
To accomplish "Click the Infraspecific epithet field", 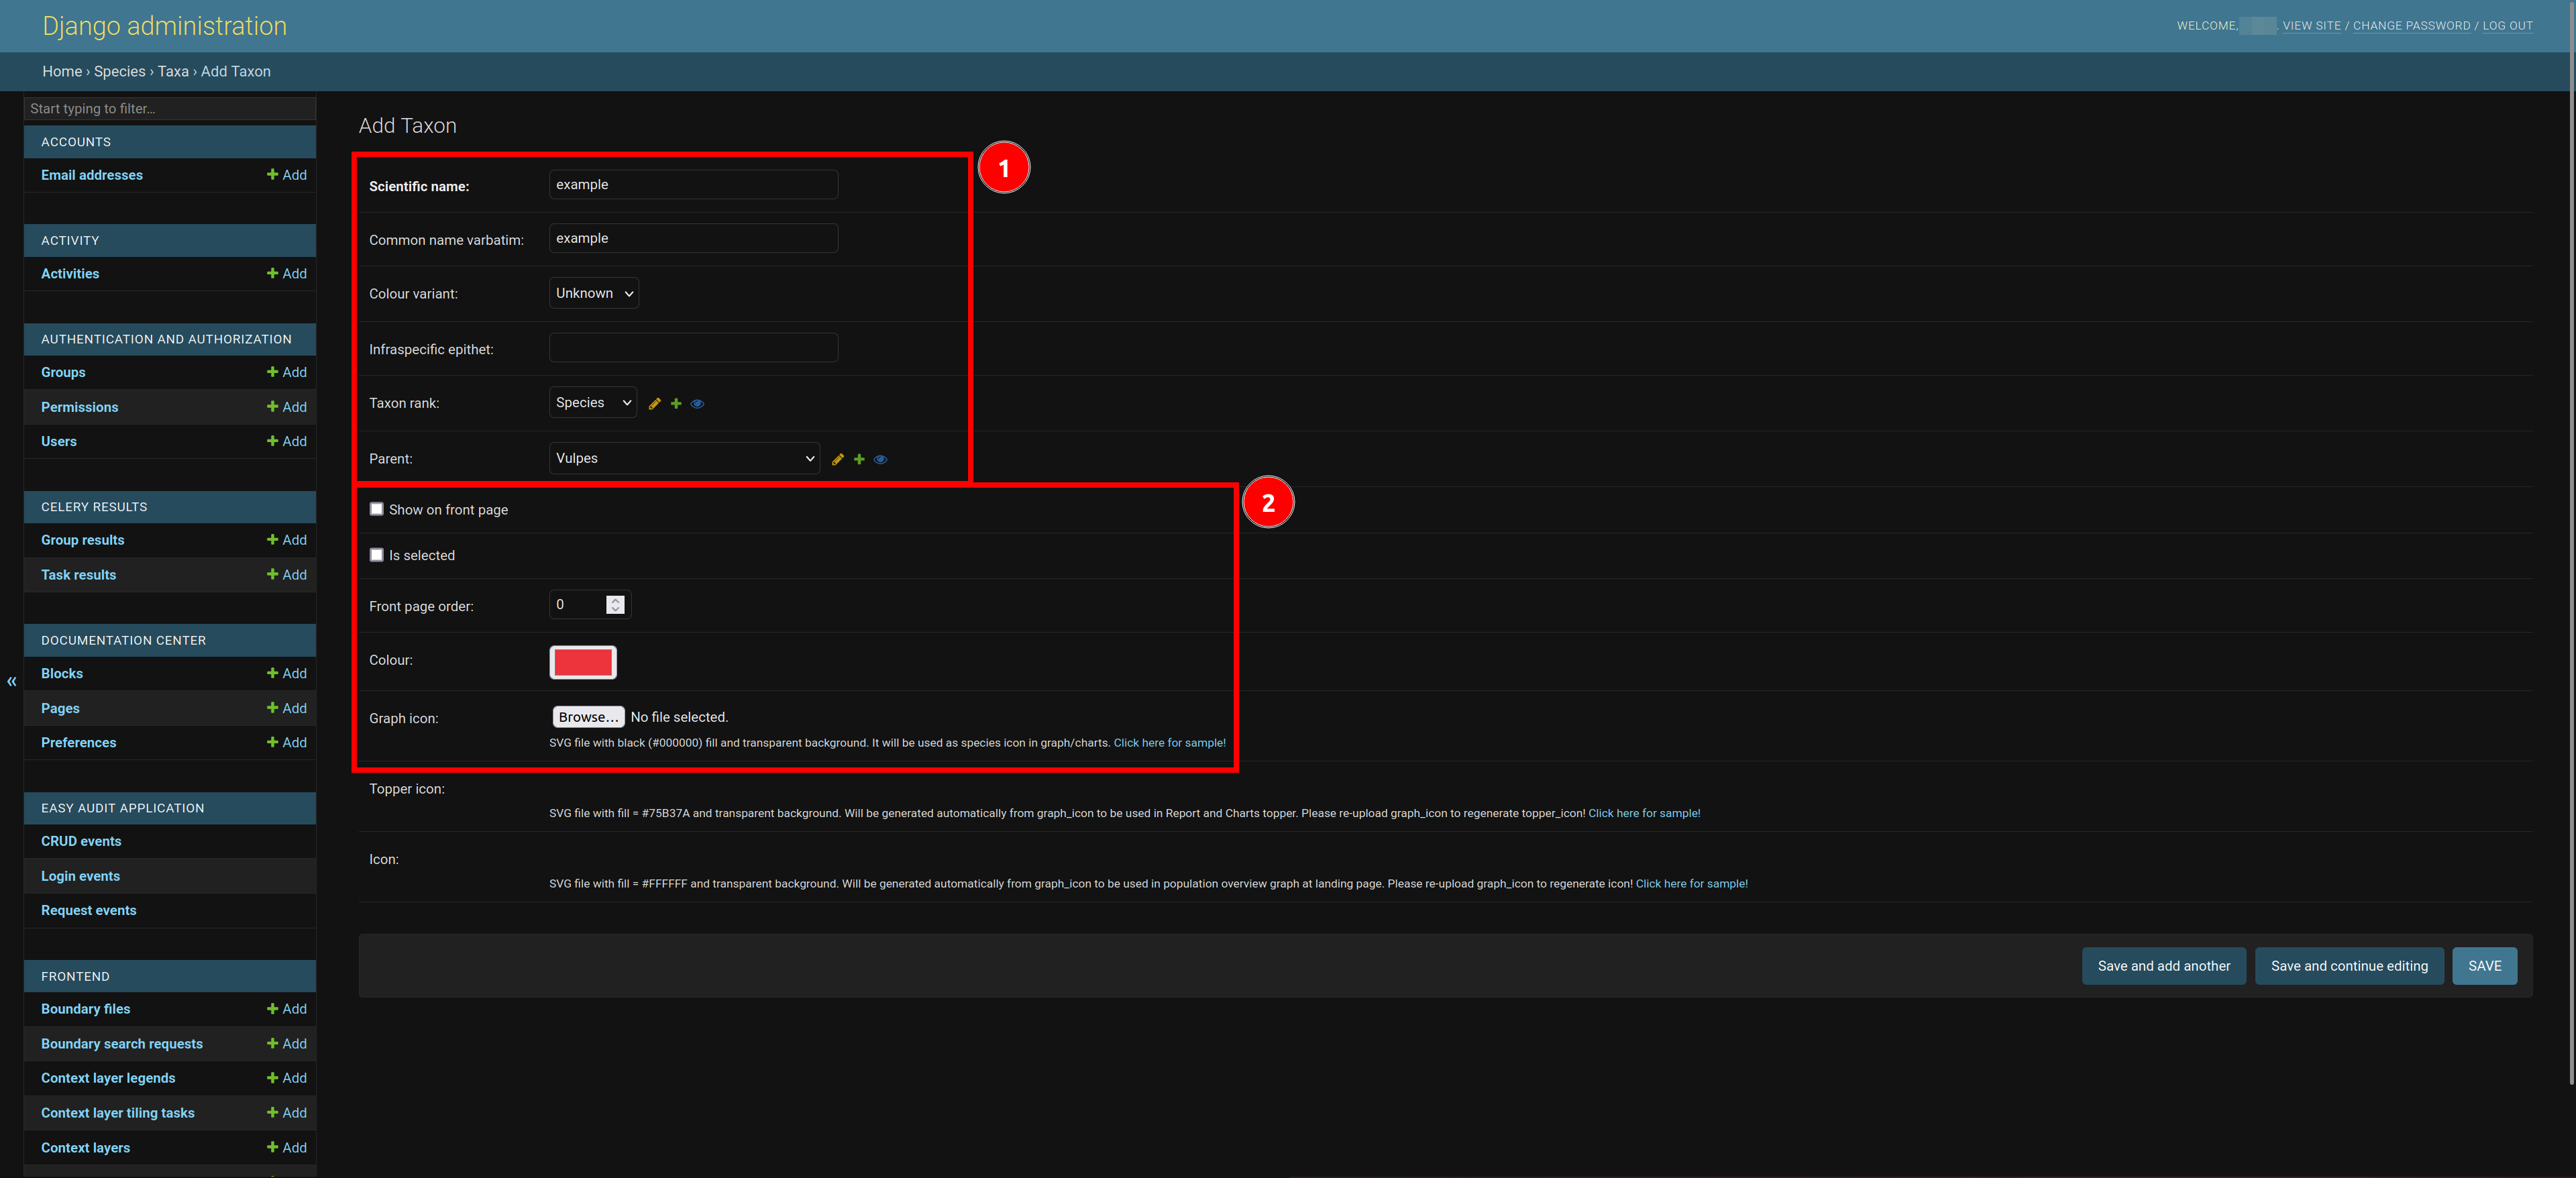I will pos(693,348).
